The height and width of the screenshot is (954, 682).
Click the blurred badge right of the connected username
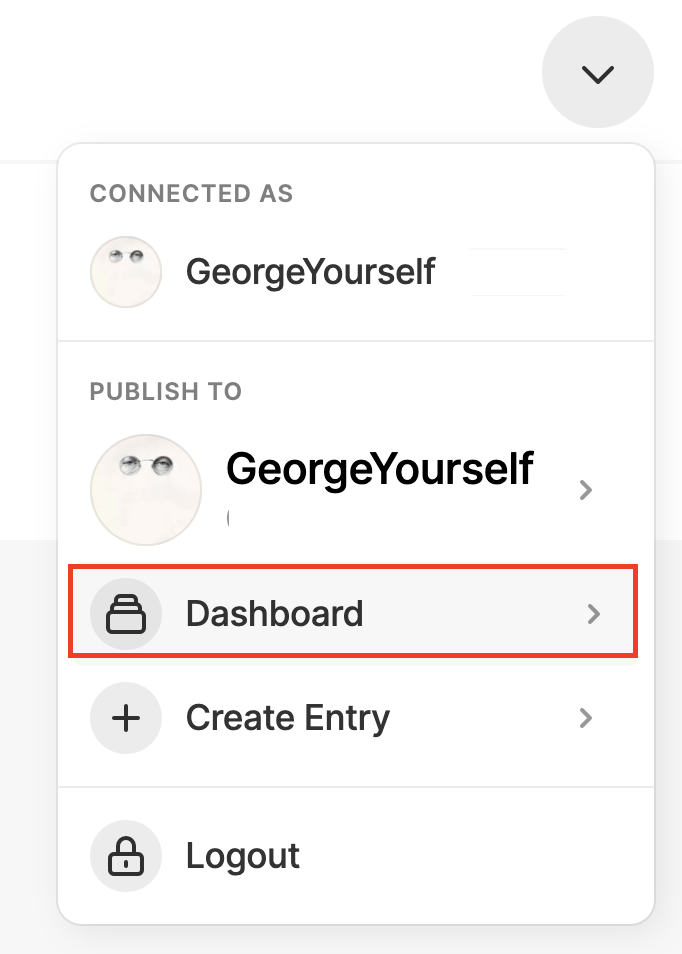click(518, 272)
